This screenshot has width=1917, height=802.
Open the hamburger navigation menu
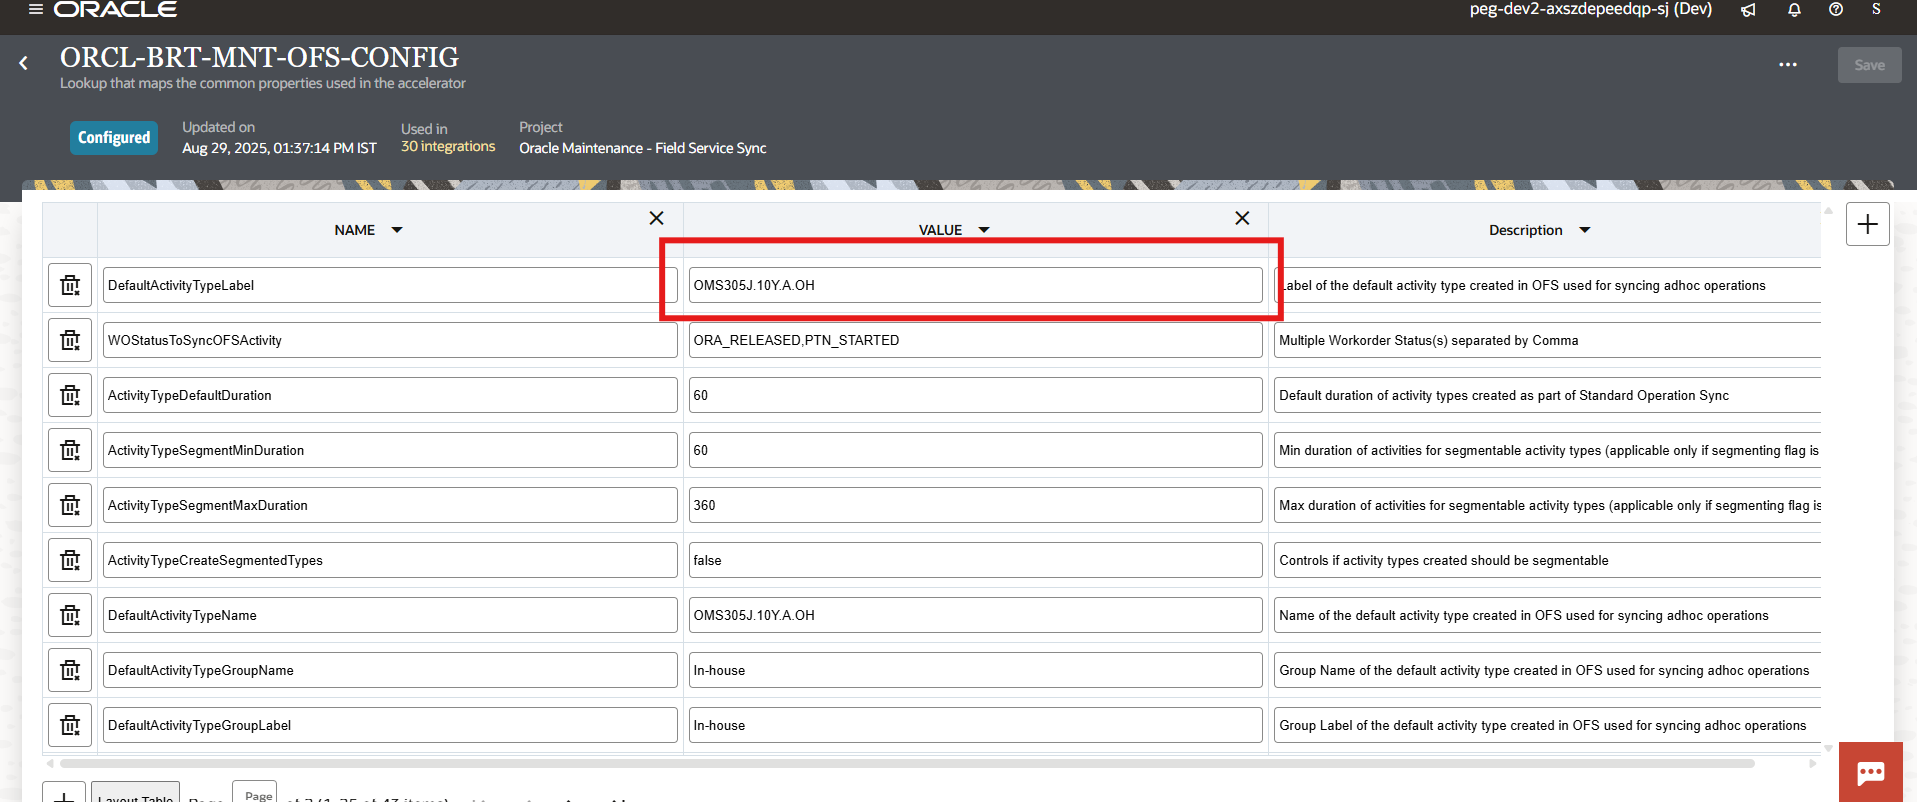point(36,9)
